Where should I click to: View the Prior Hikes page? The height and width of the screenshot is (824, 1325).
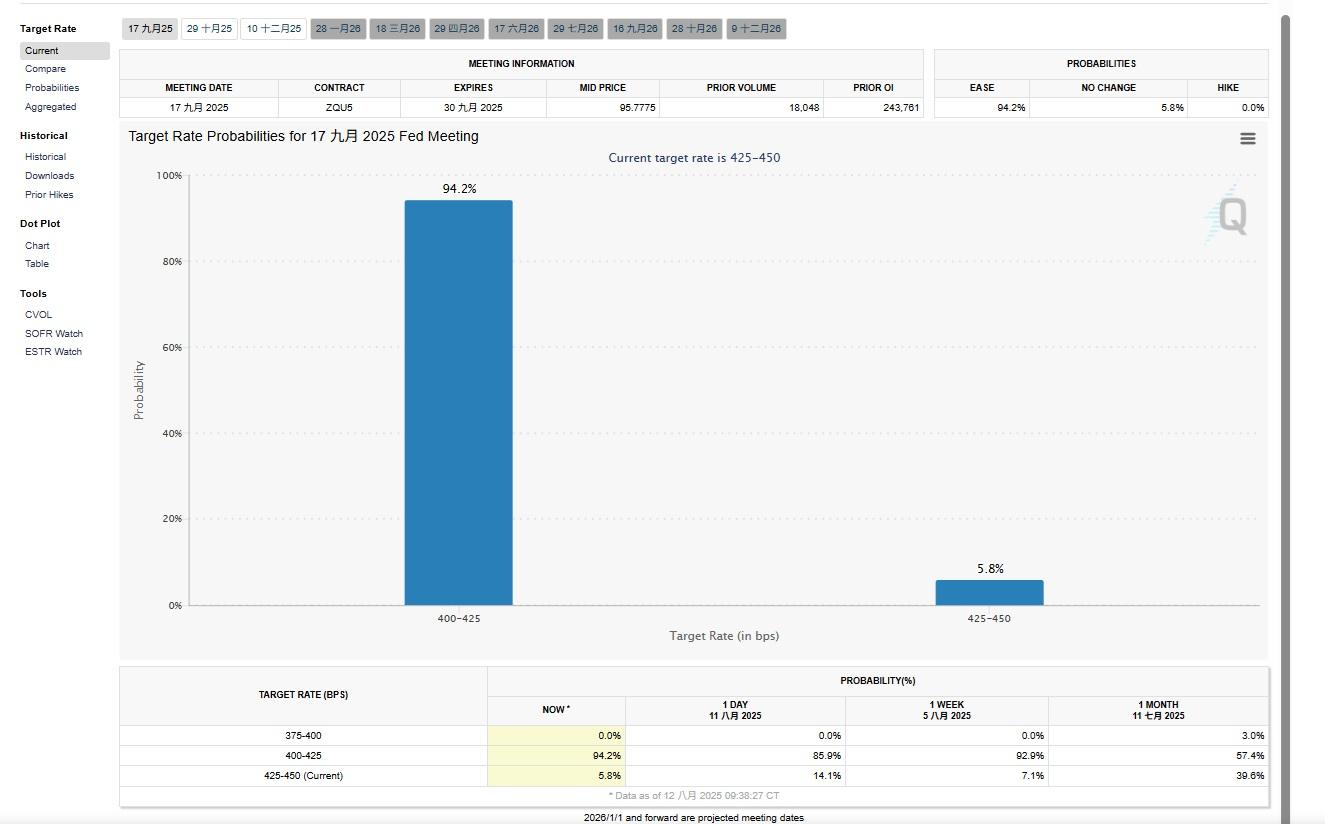(49, 195)
